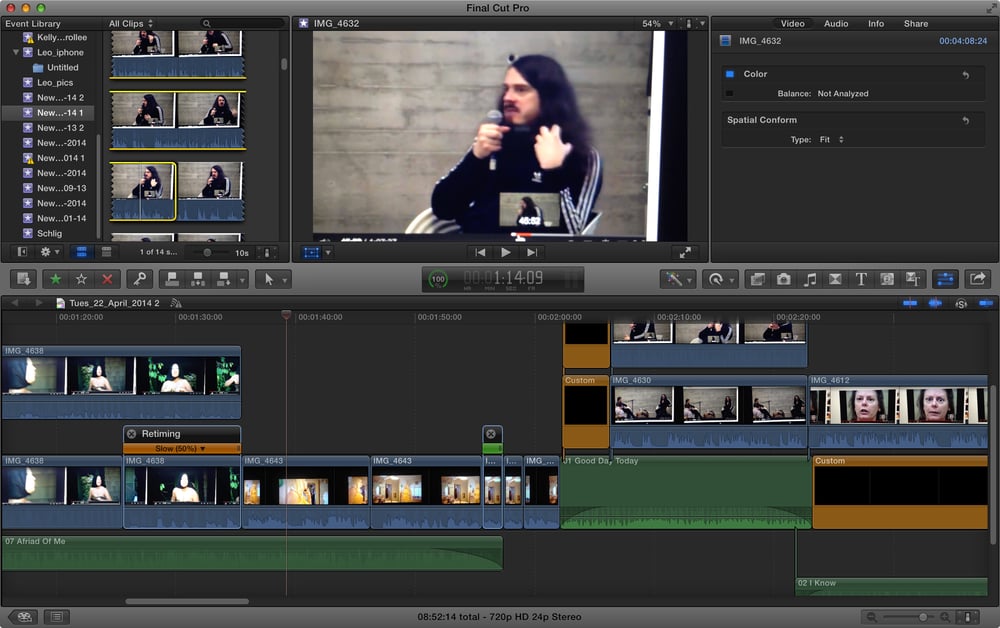Screen dimensions: 1000x628
Task: Collapse the Leo_iphone event in the library
Action: coord(16,52)
